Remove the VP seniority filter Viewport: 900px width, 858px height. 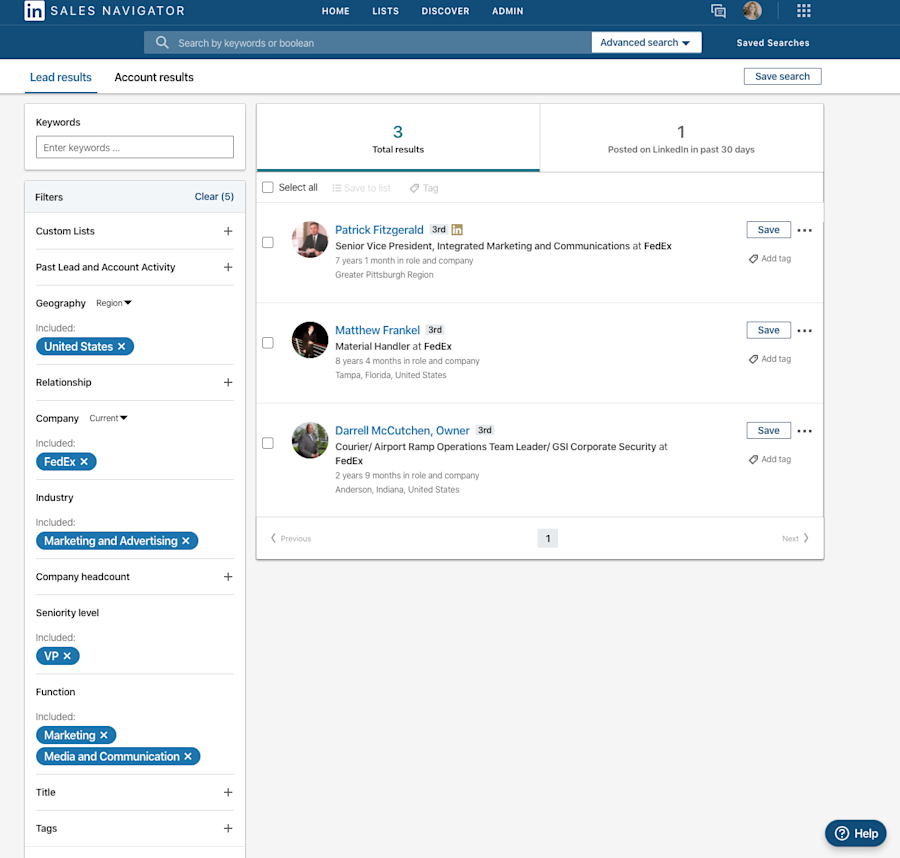(x=67, y=655)
